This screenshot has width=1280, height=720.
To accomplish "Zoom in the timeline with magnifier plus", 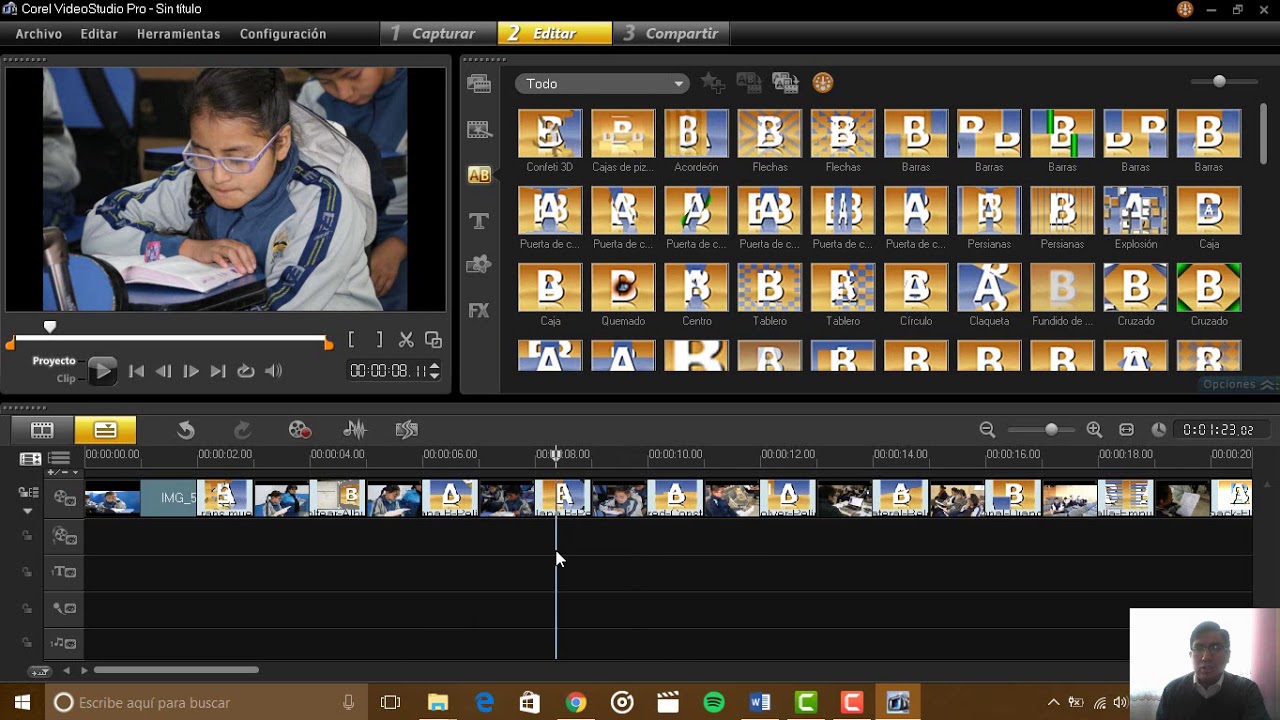I will 1094,430.
